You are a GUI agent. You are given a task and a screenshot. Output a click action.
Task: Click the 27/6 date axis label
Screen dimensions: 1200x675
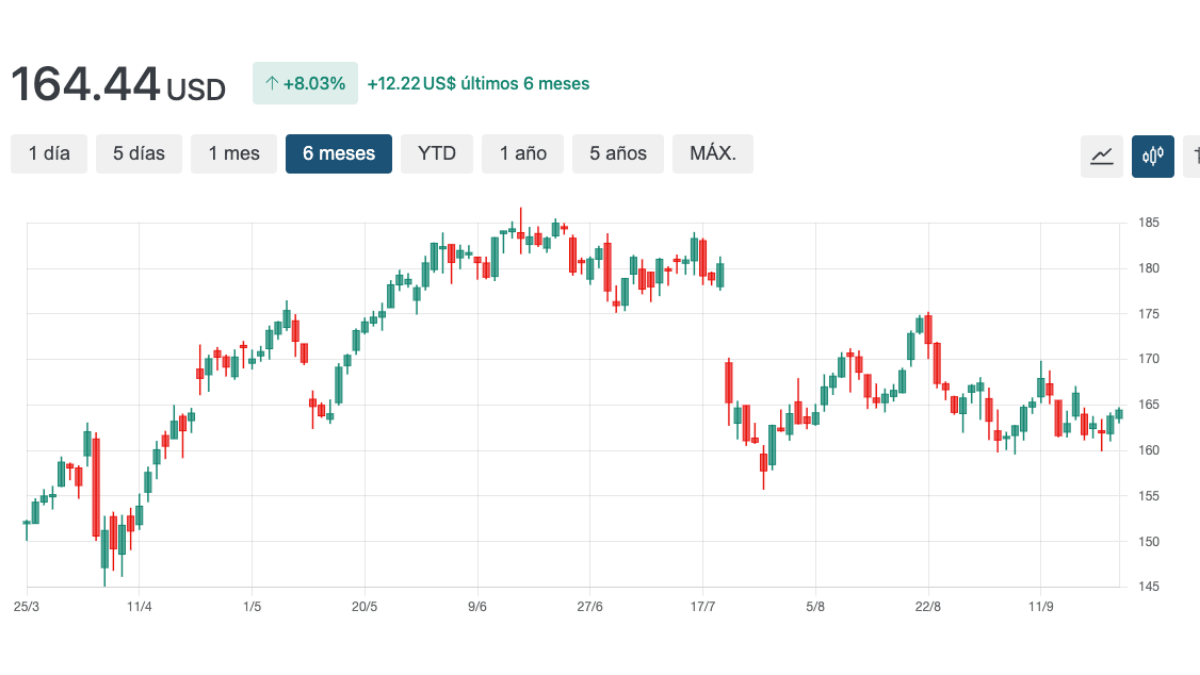point(590,607)
